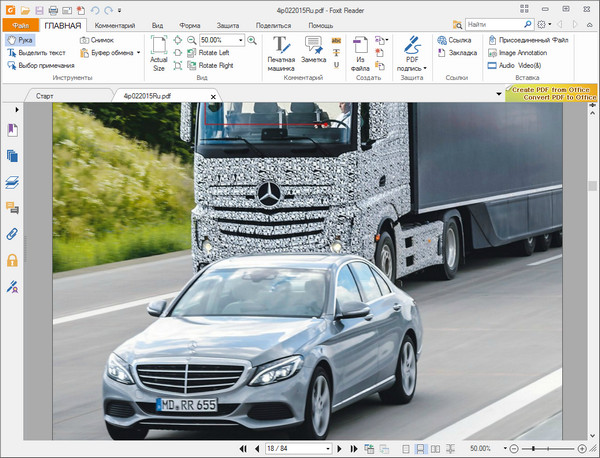The image size is (600, 458).
Task: Click the Fit Visible icon in Вид group
Action: tap(178, 65)
